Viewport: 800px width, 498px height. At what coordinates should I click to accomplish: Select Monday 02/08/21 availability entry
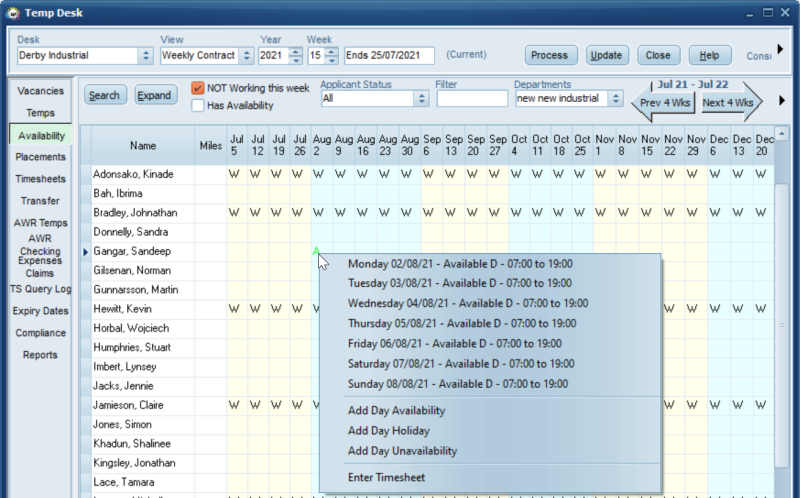[460, 264]
